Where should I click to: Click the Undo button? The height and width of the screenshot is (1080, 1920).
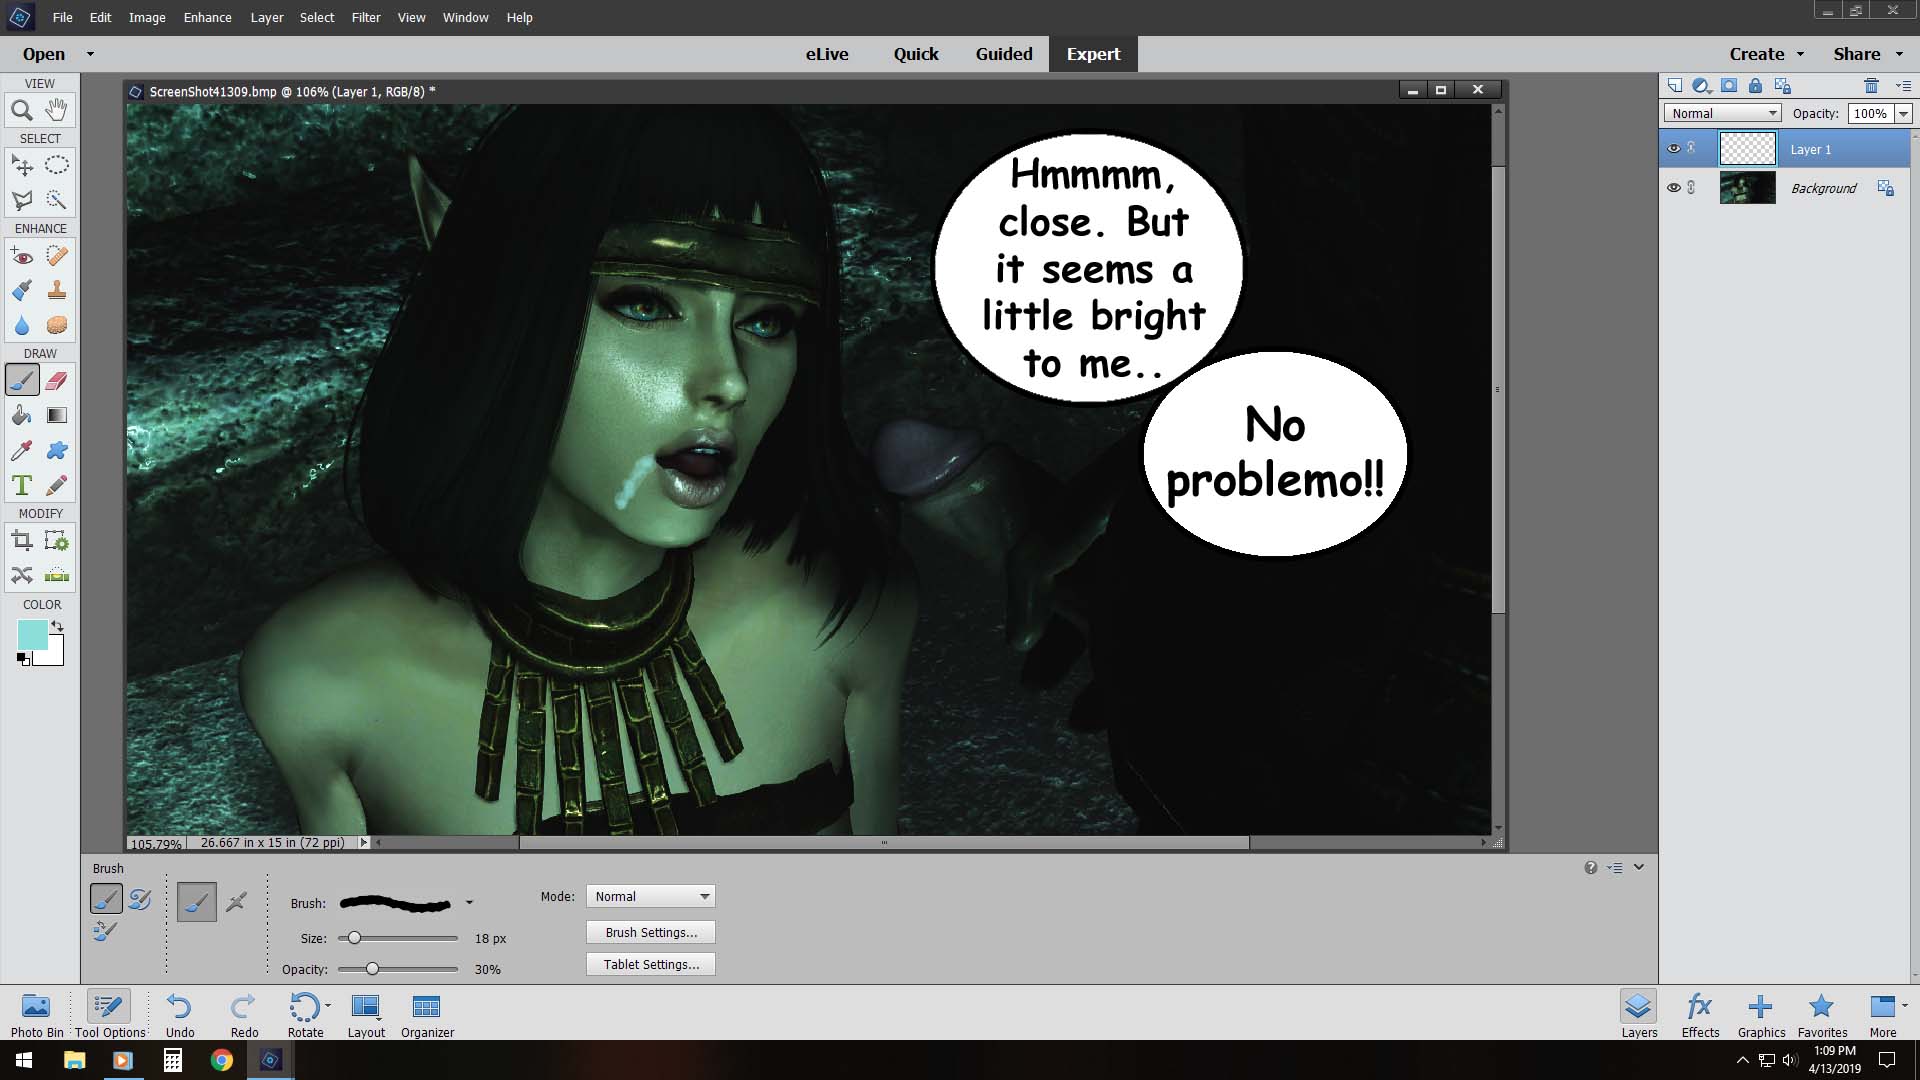click(x=180, y=1014)
